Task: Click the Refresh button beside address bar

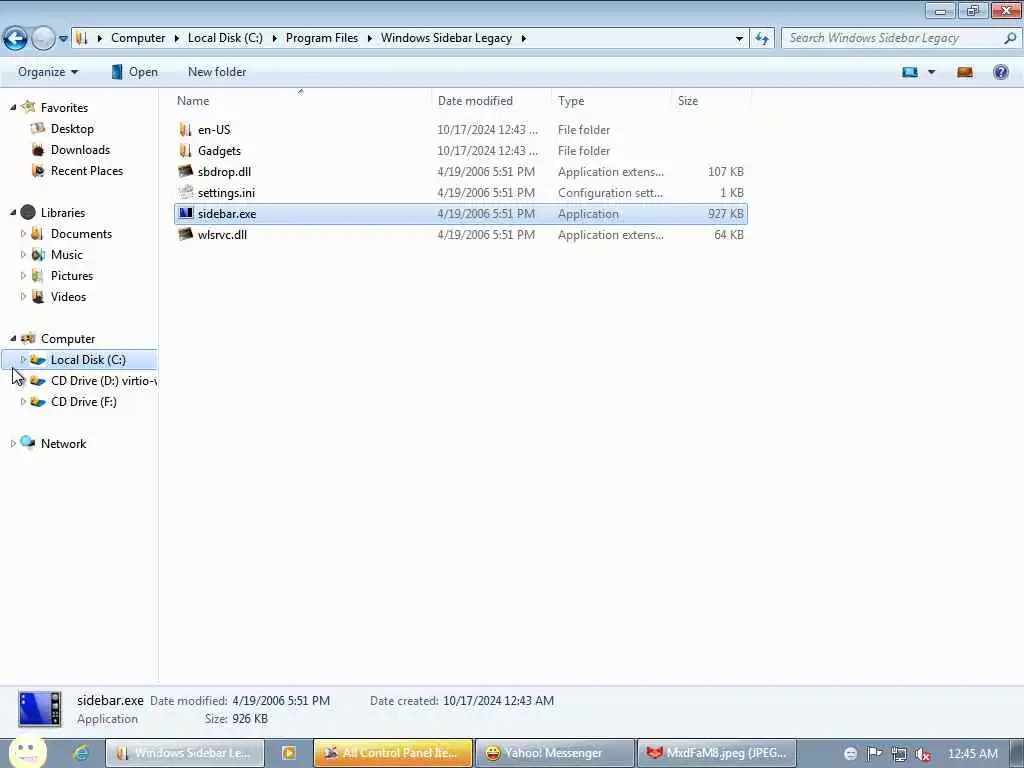Action: click(762, 39)
